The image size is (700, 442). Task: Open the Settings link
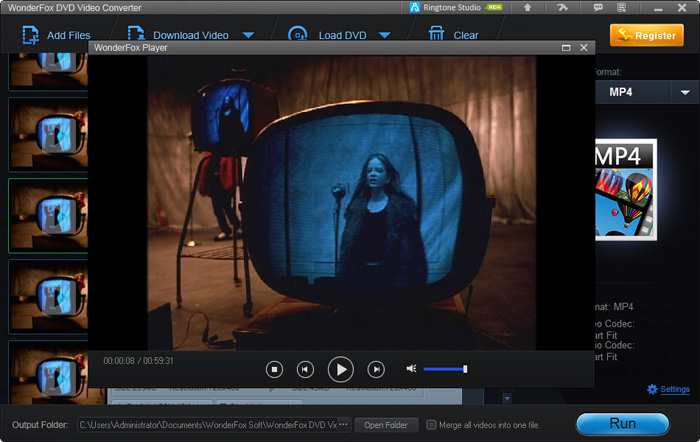(x=675, y=389)
